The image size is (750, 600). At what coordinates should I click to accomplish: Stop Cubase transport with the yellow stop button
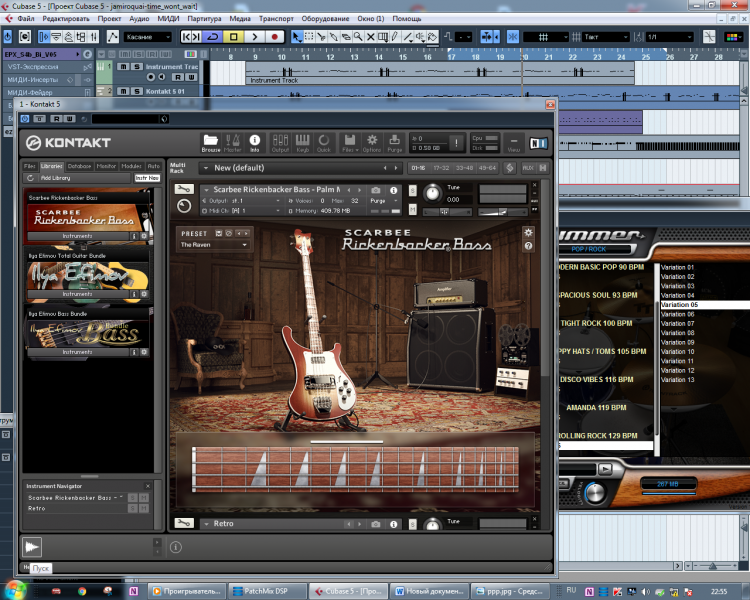coord(233,37)
